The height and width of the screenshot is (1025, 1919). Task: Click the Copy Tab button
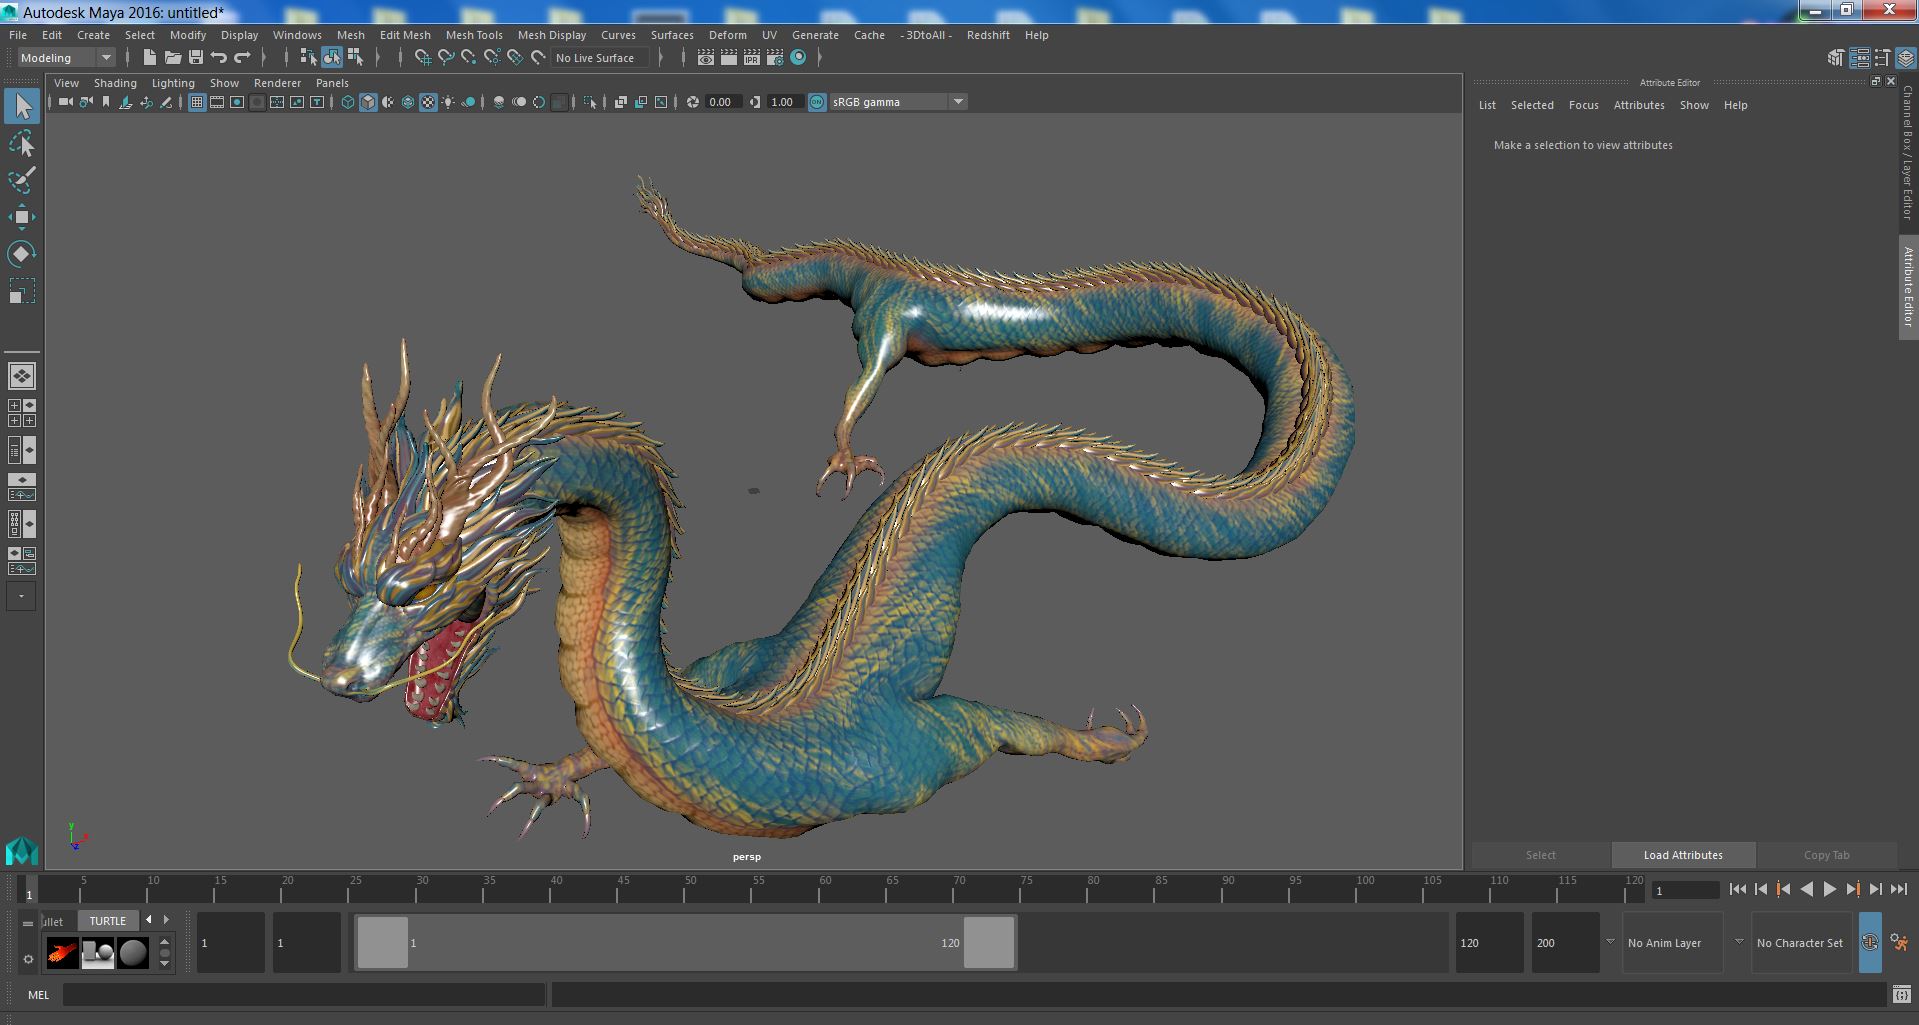click(1827, 855)
